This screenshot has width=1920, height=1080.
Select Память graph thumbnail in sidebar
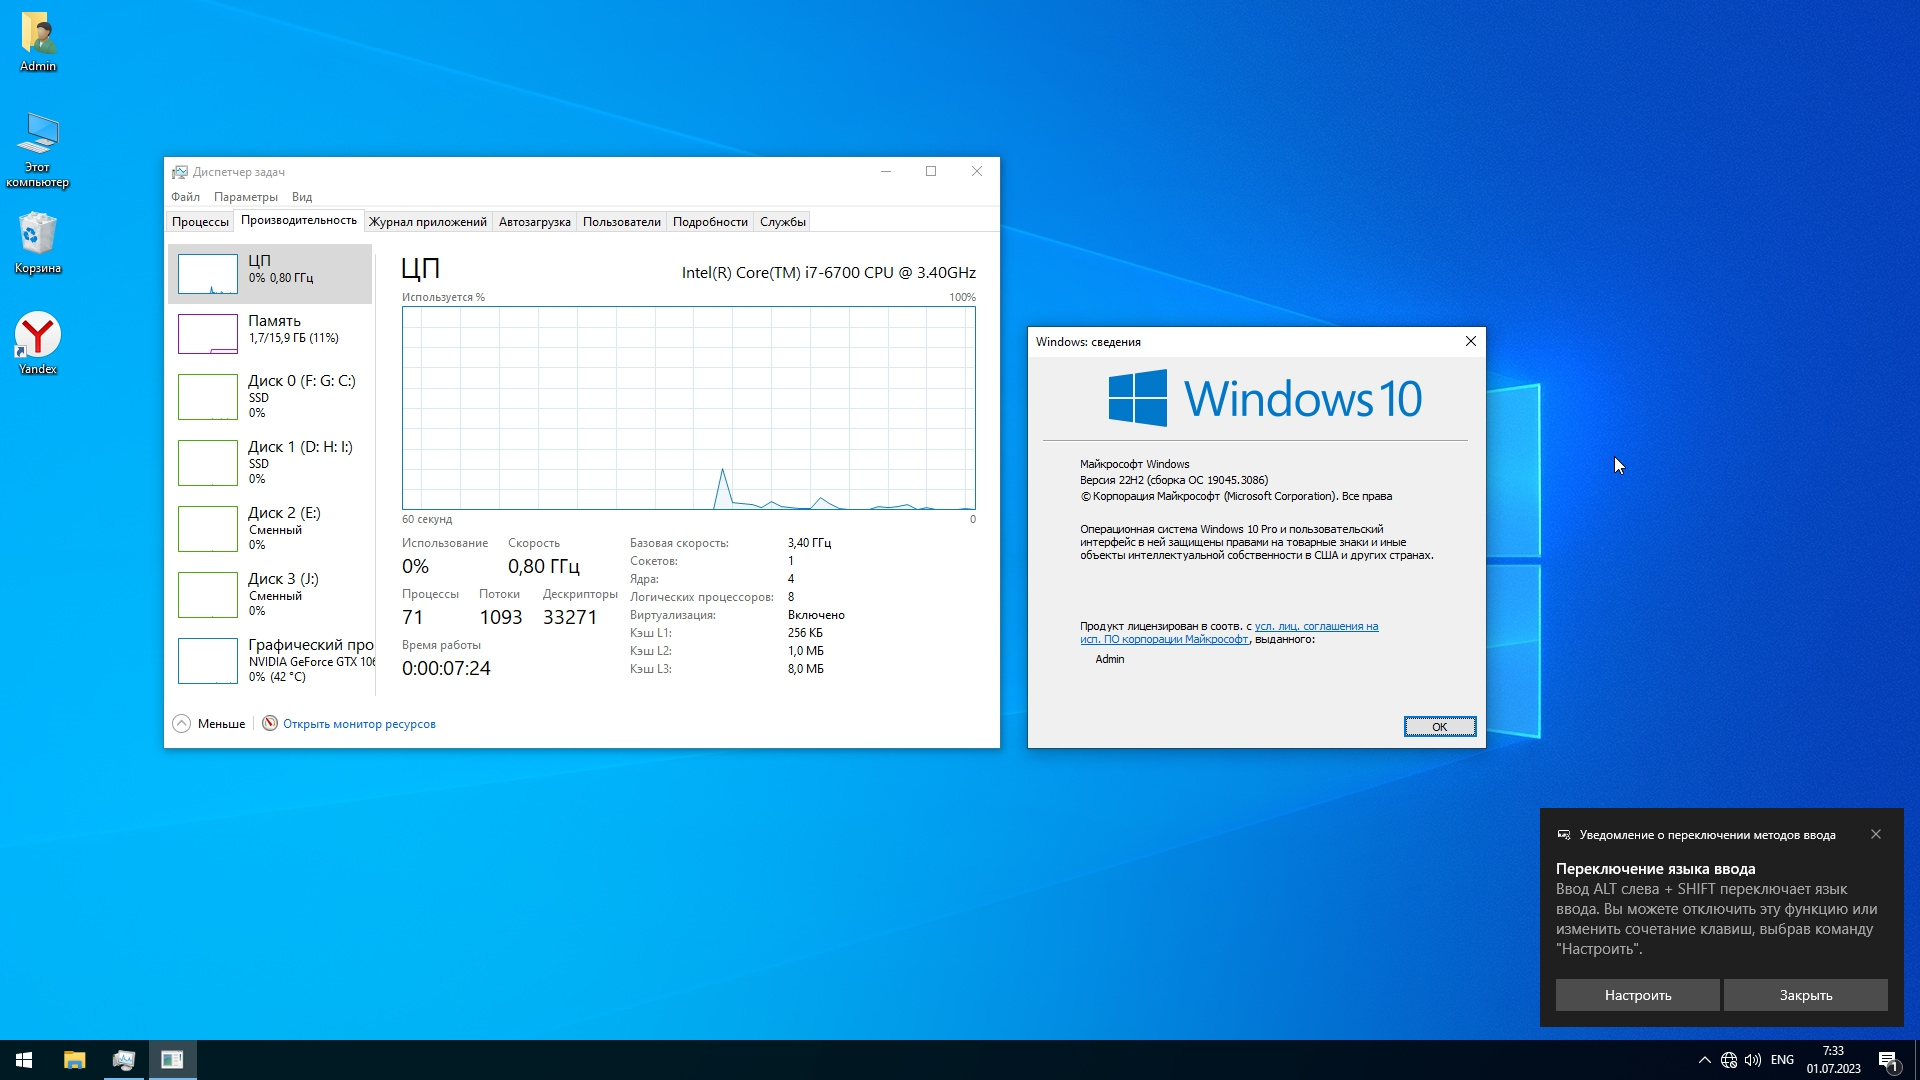(x=208, y=334)
